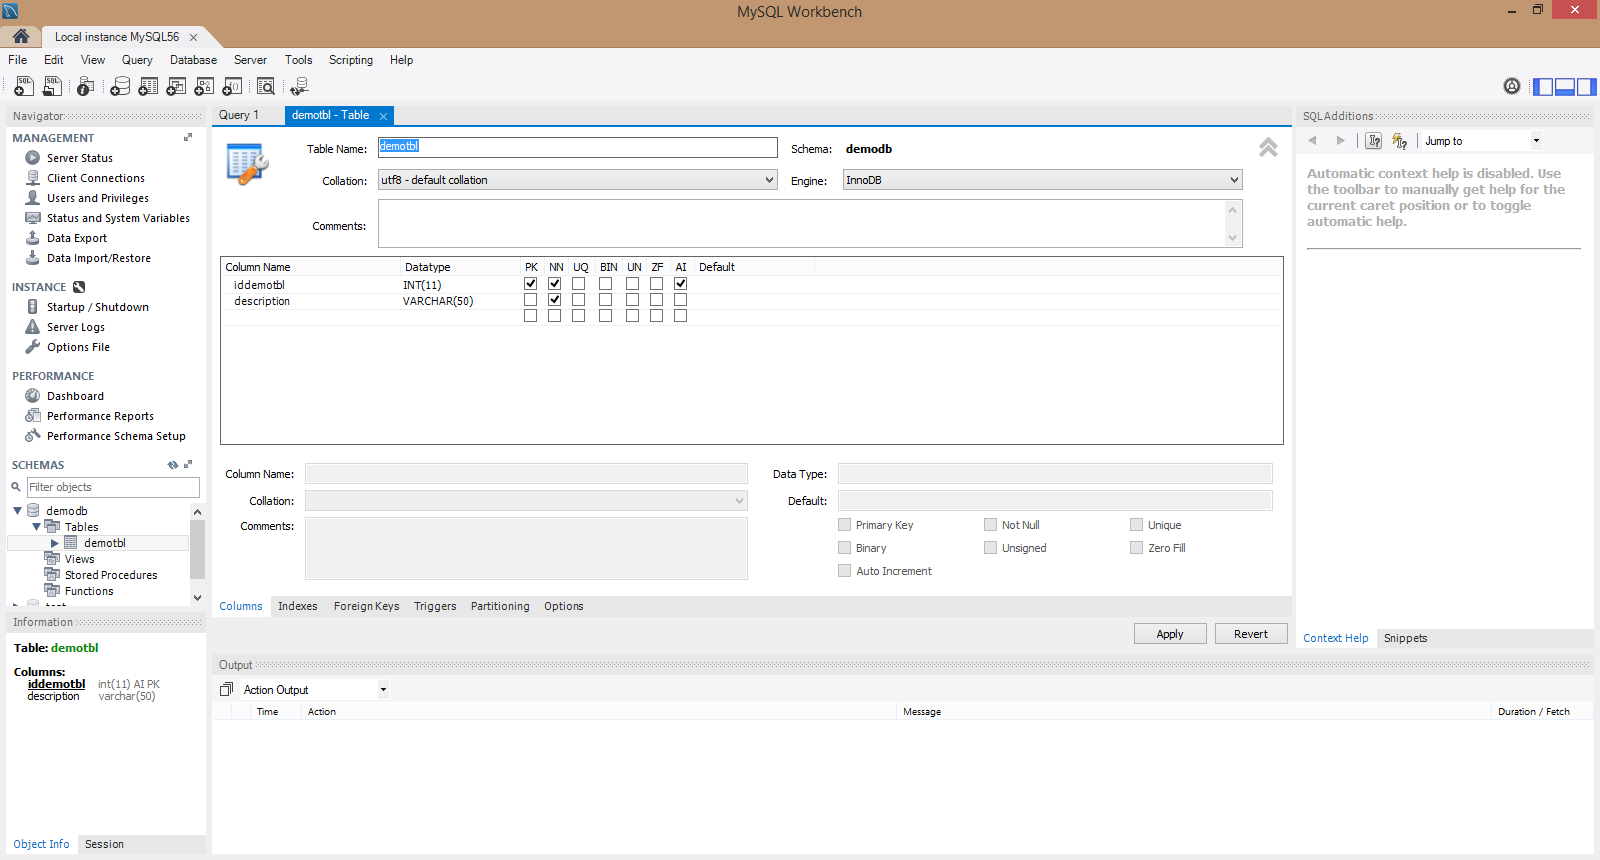
Task: Click the Filter objects search field
Action: (x=113, y=487)
